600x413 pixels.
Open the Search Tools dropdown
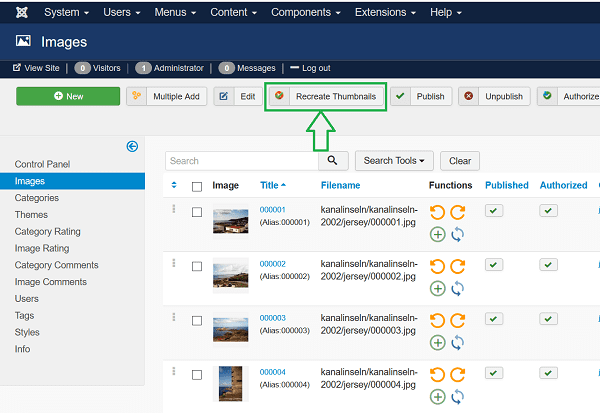pyautogui.click(x=398, y=160)
